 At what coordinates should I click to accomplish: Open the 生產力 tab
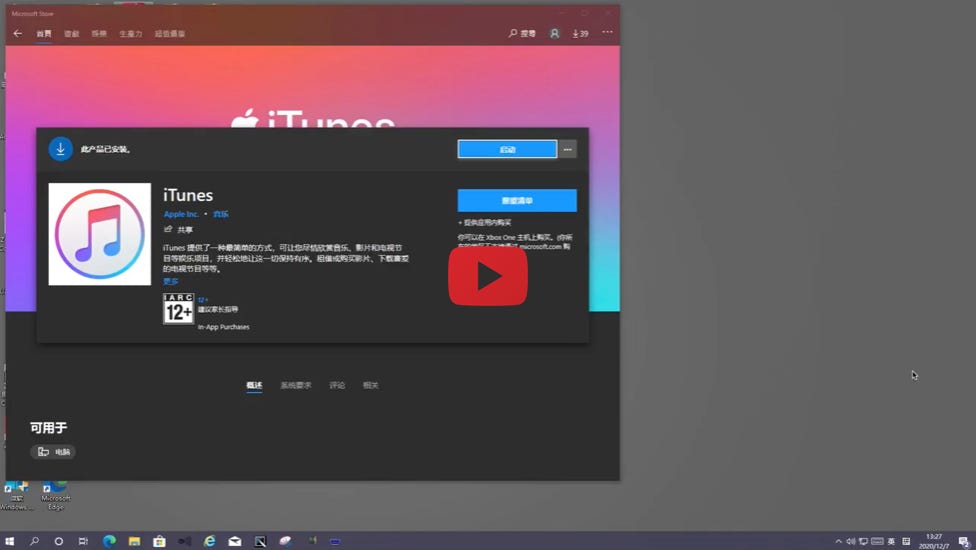click(131, 34)
